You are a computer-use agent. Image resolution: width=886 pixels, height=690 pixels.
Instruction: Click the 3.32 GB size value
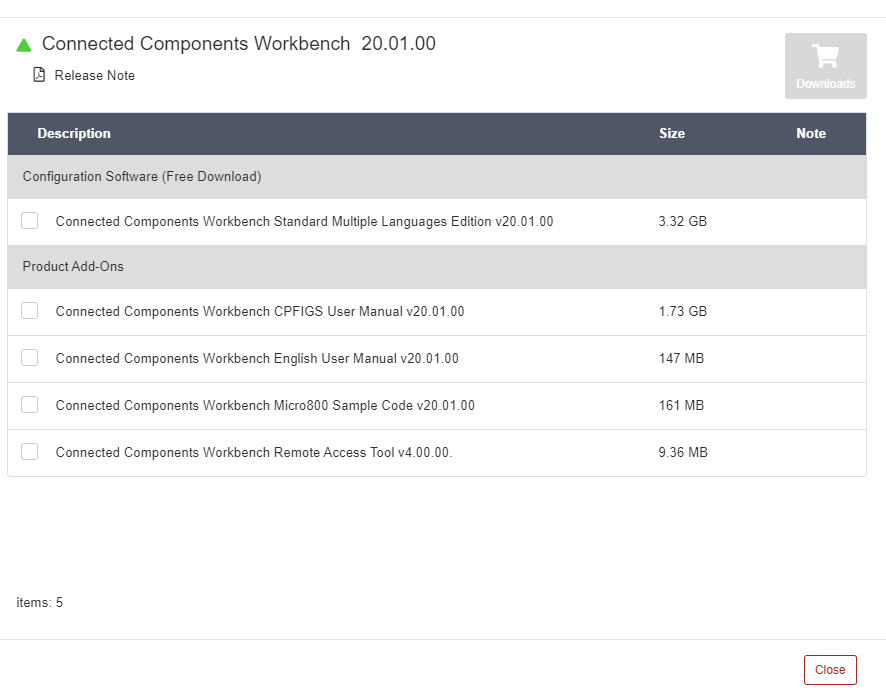click(x=683, y=221)
